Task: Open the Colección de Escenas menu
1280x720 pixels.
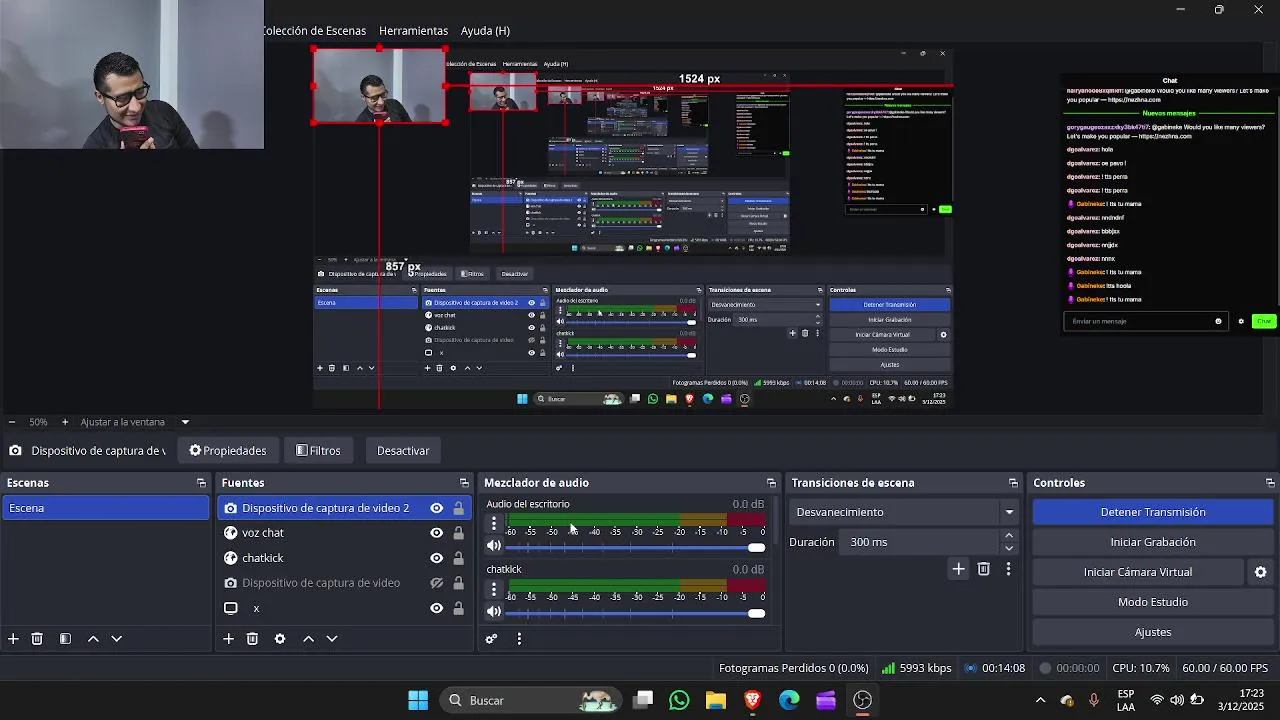Action: coord(315,31)
